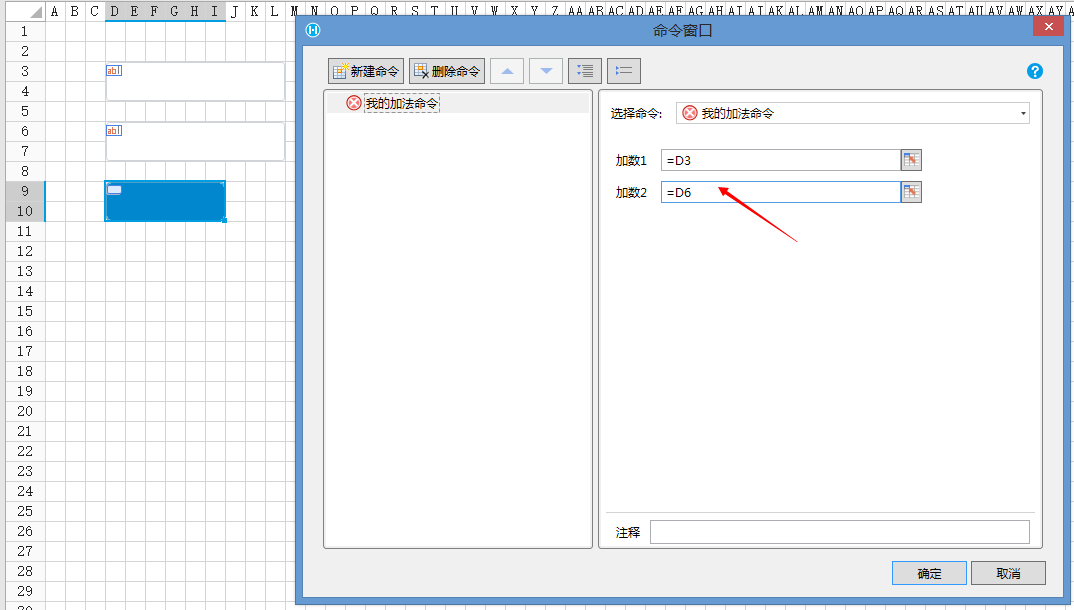Screen dimensions: 1074x610
Task: Click the textbox icon in row 6 cell
Action: click(x=114, y=131)
